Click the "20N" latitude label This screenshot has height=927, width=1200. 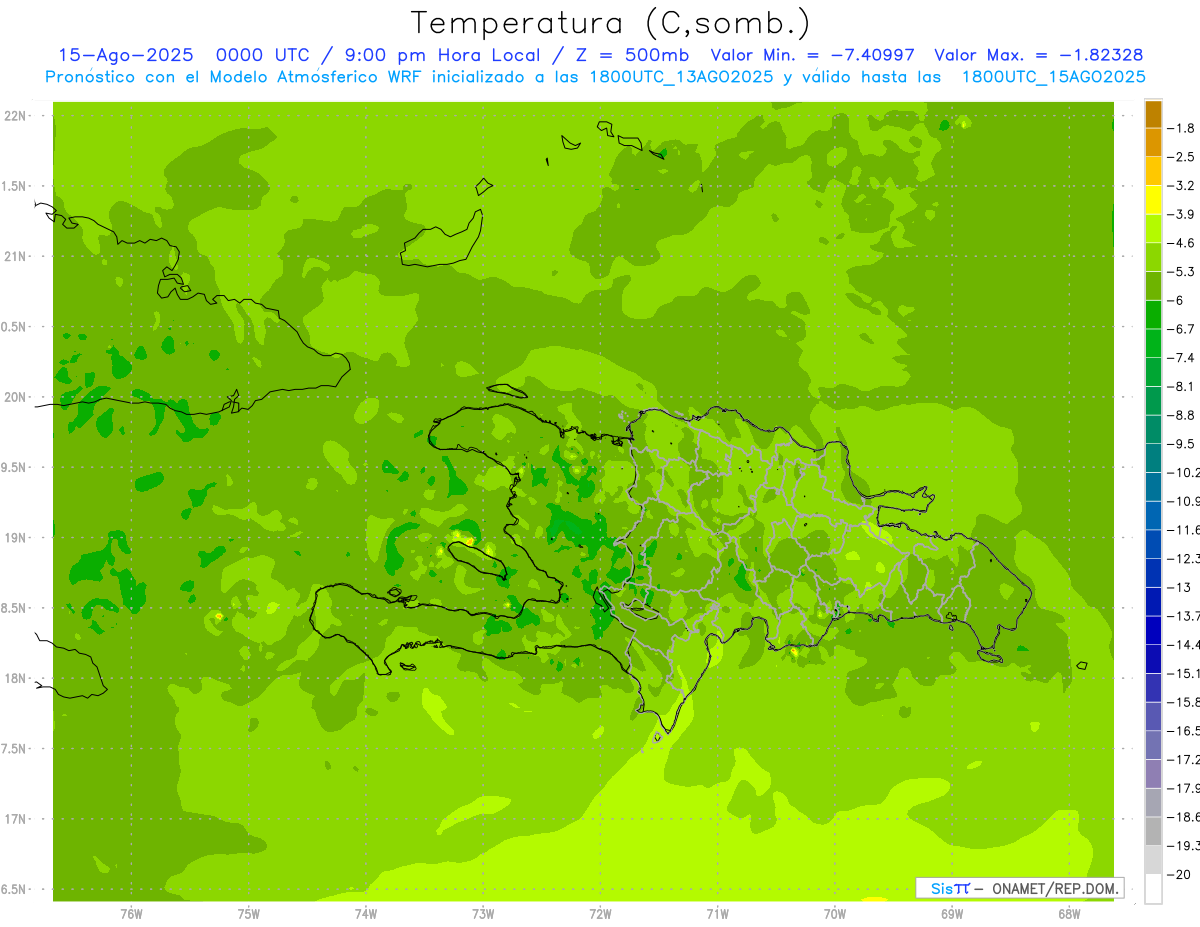[x=16, y=397]
